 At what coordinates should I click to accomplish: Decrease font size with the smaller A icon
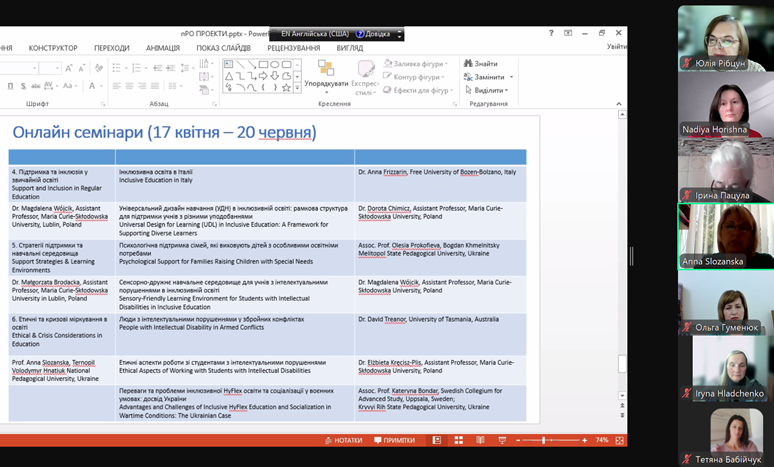click(81, 68)
